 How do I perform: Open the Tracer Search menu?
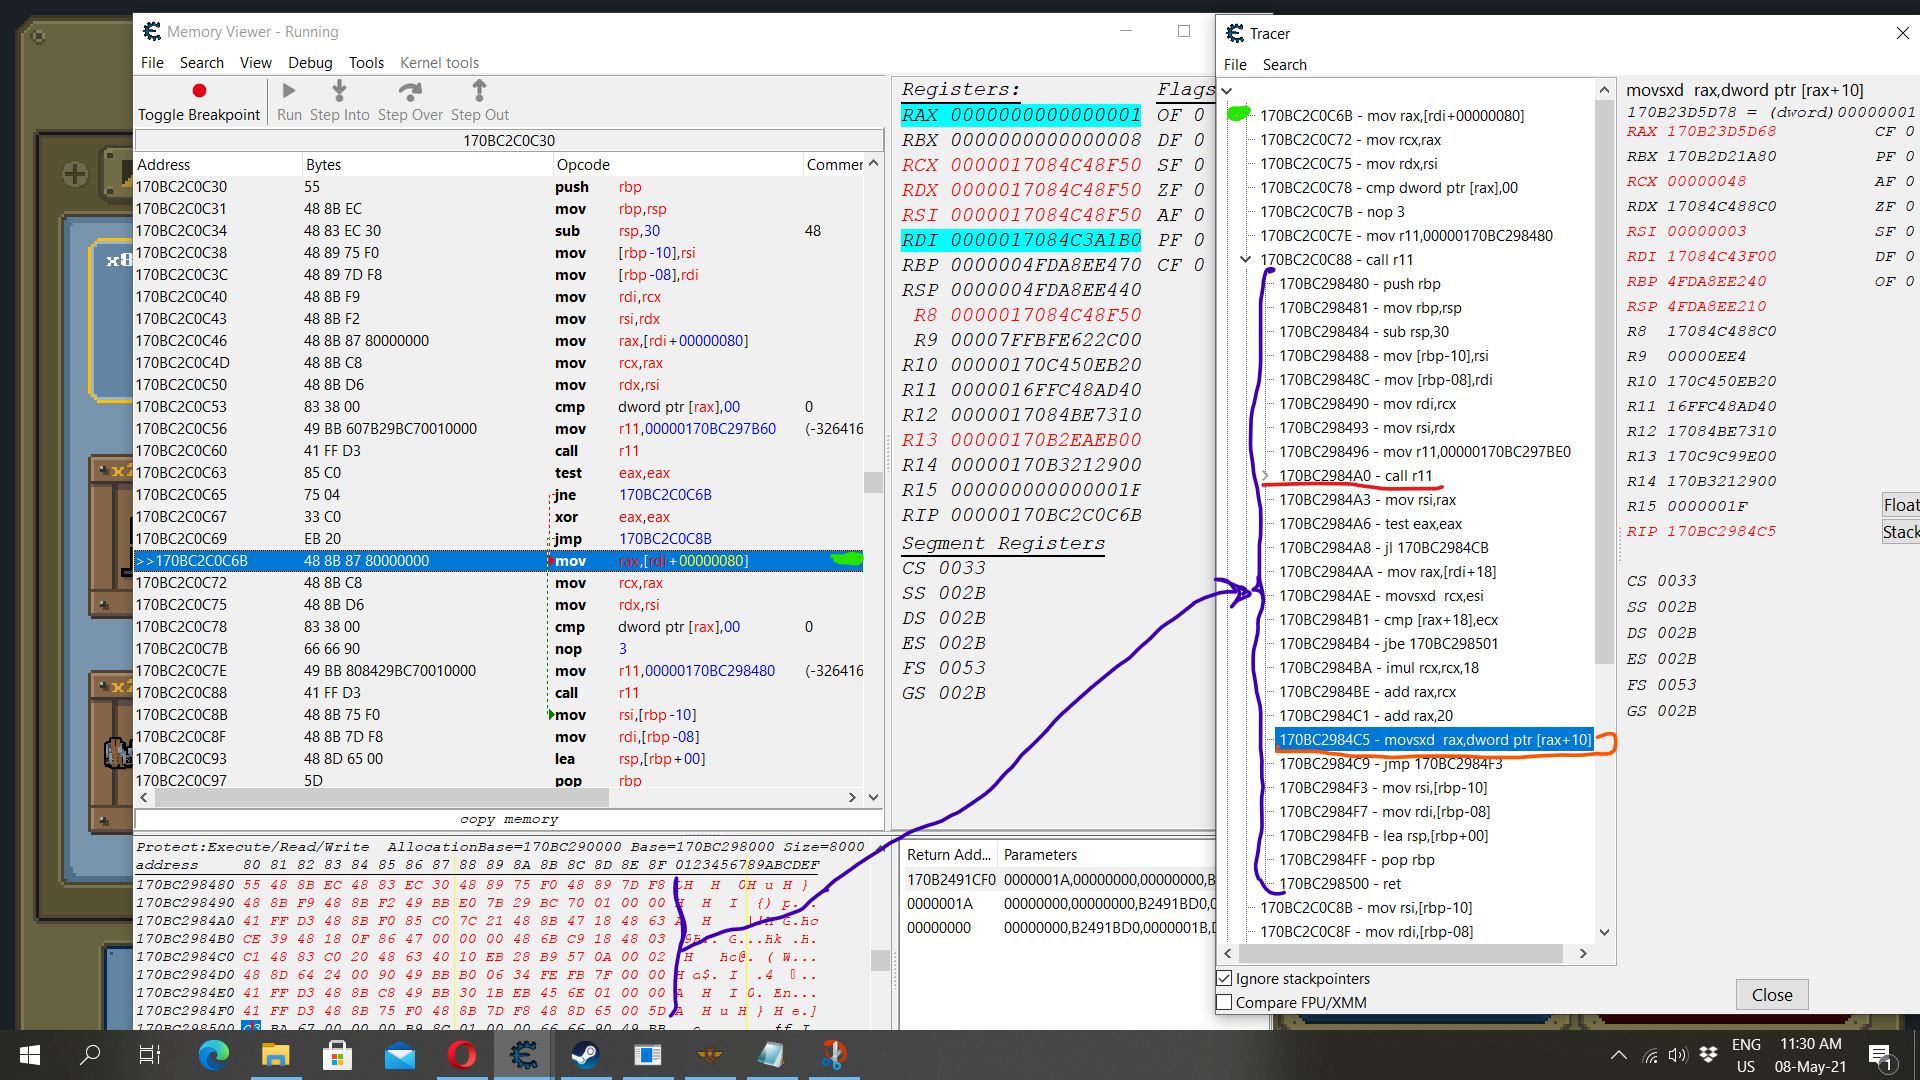click(x=1284, y=64)
